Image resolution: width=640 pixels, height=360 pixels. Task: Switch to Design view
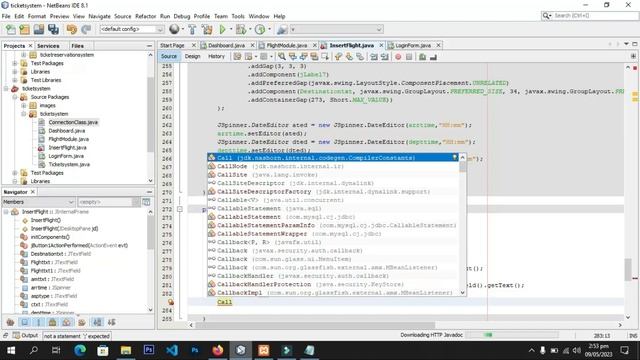pyautogui.click(x=192, y=56)
